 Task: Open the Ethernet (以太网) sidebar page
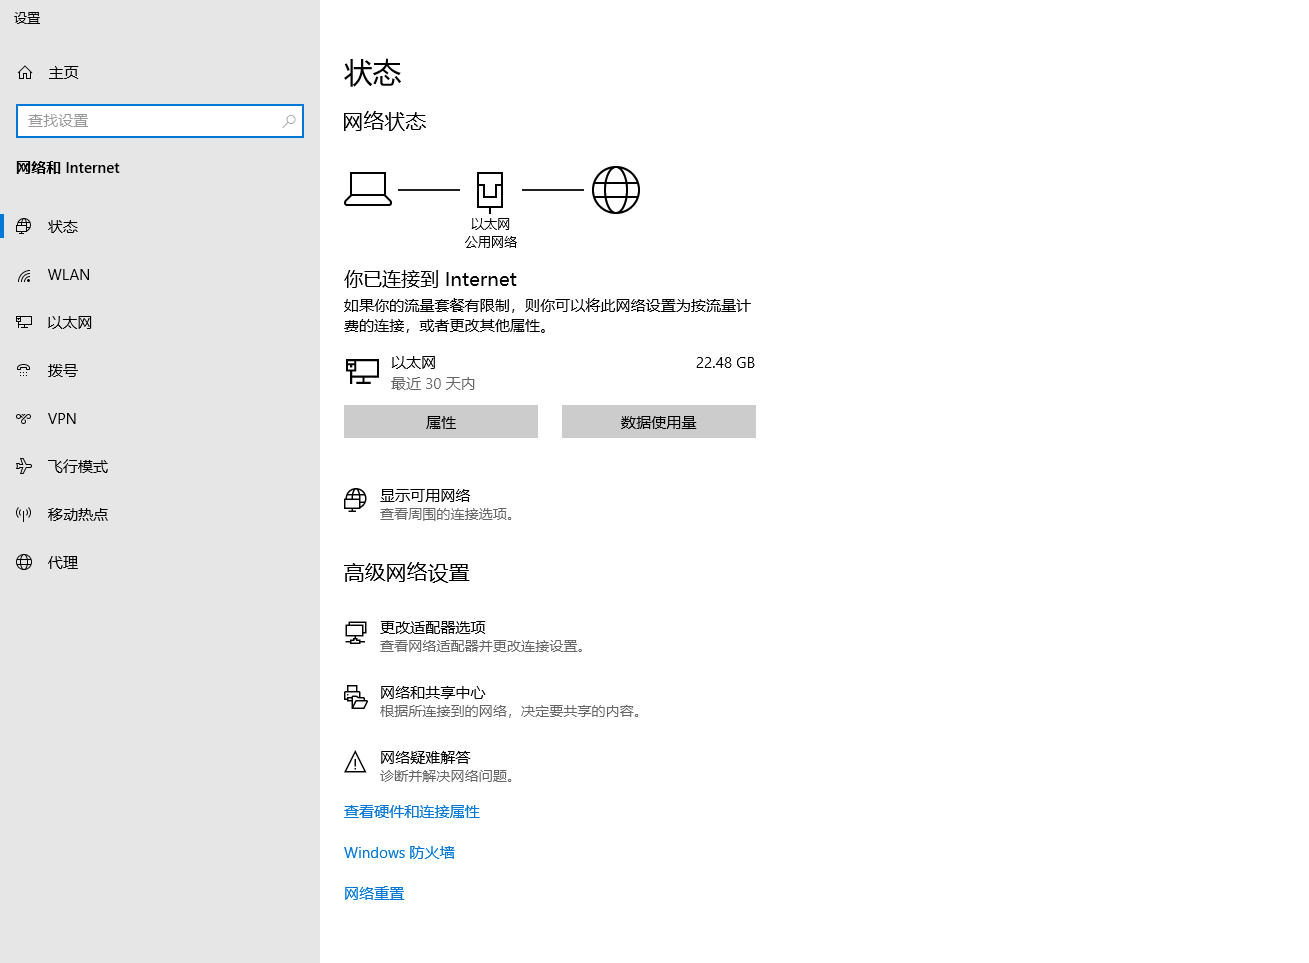pos(69,323)
